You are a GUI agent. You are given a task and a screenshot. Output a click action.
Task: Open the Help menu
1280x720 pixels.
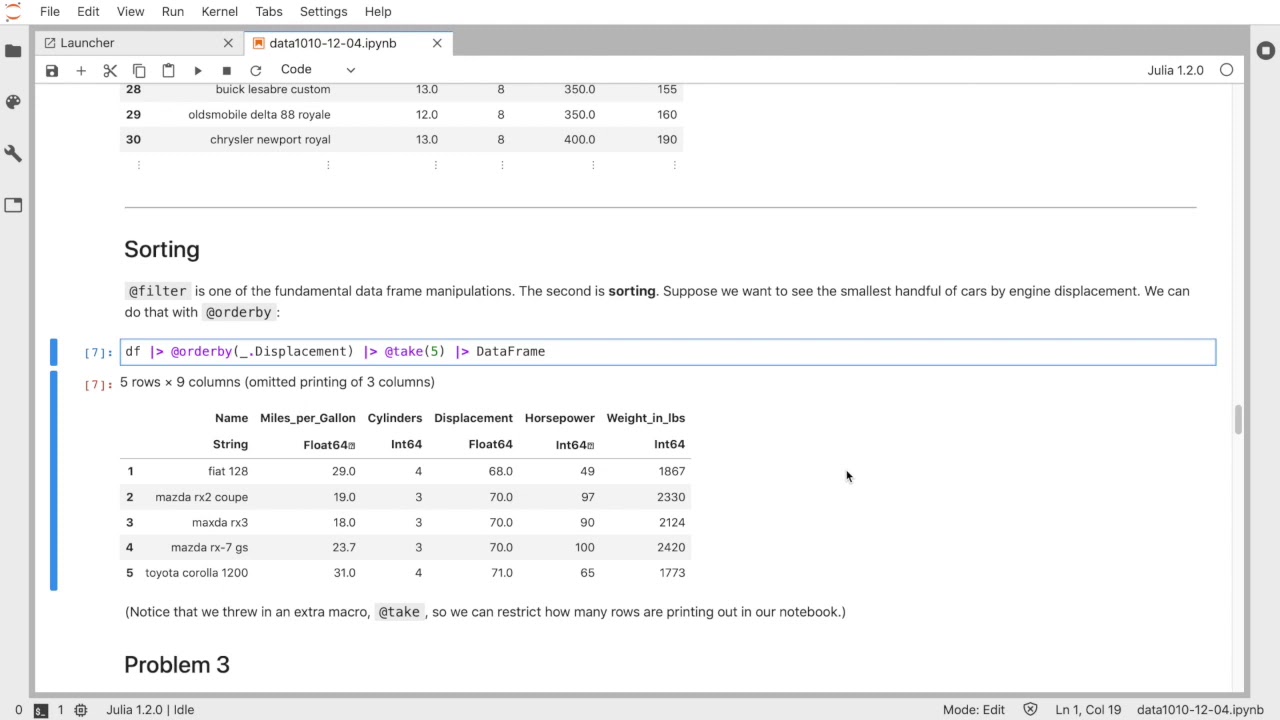378,11
